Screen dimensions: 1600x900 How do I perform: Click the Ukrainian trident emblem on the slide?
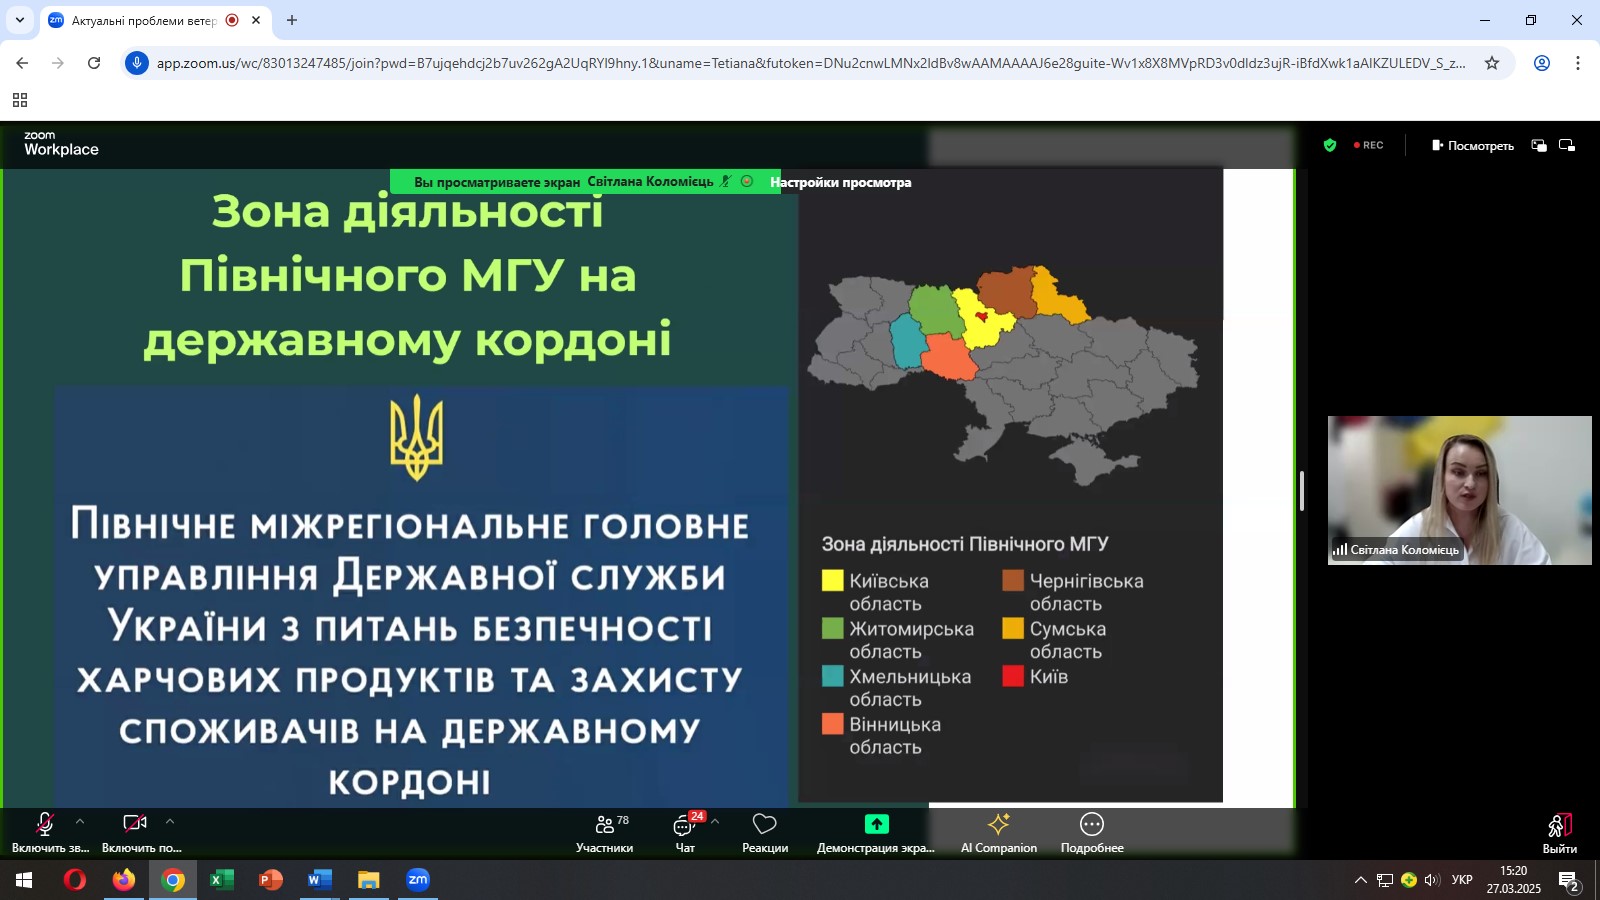(x=416, y=437)
